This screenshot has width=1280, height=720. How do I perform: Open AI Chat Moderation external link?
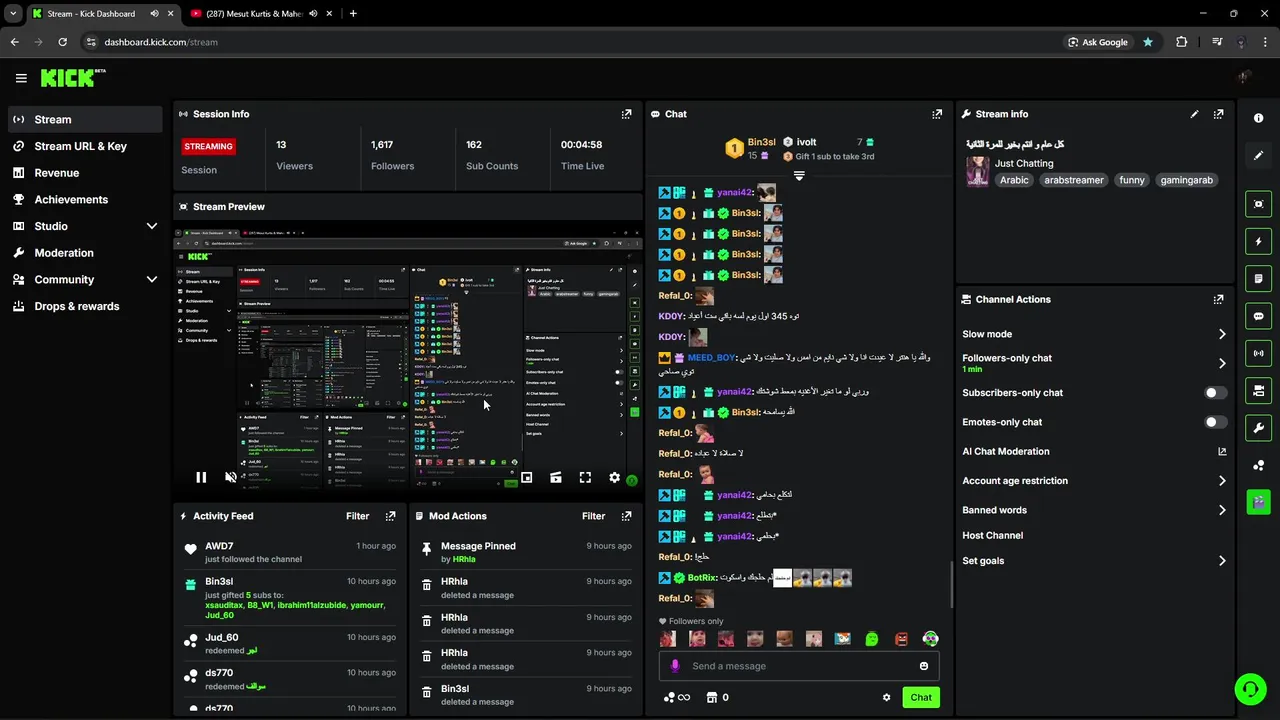coord(1221,452)
